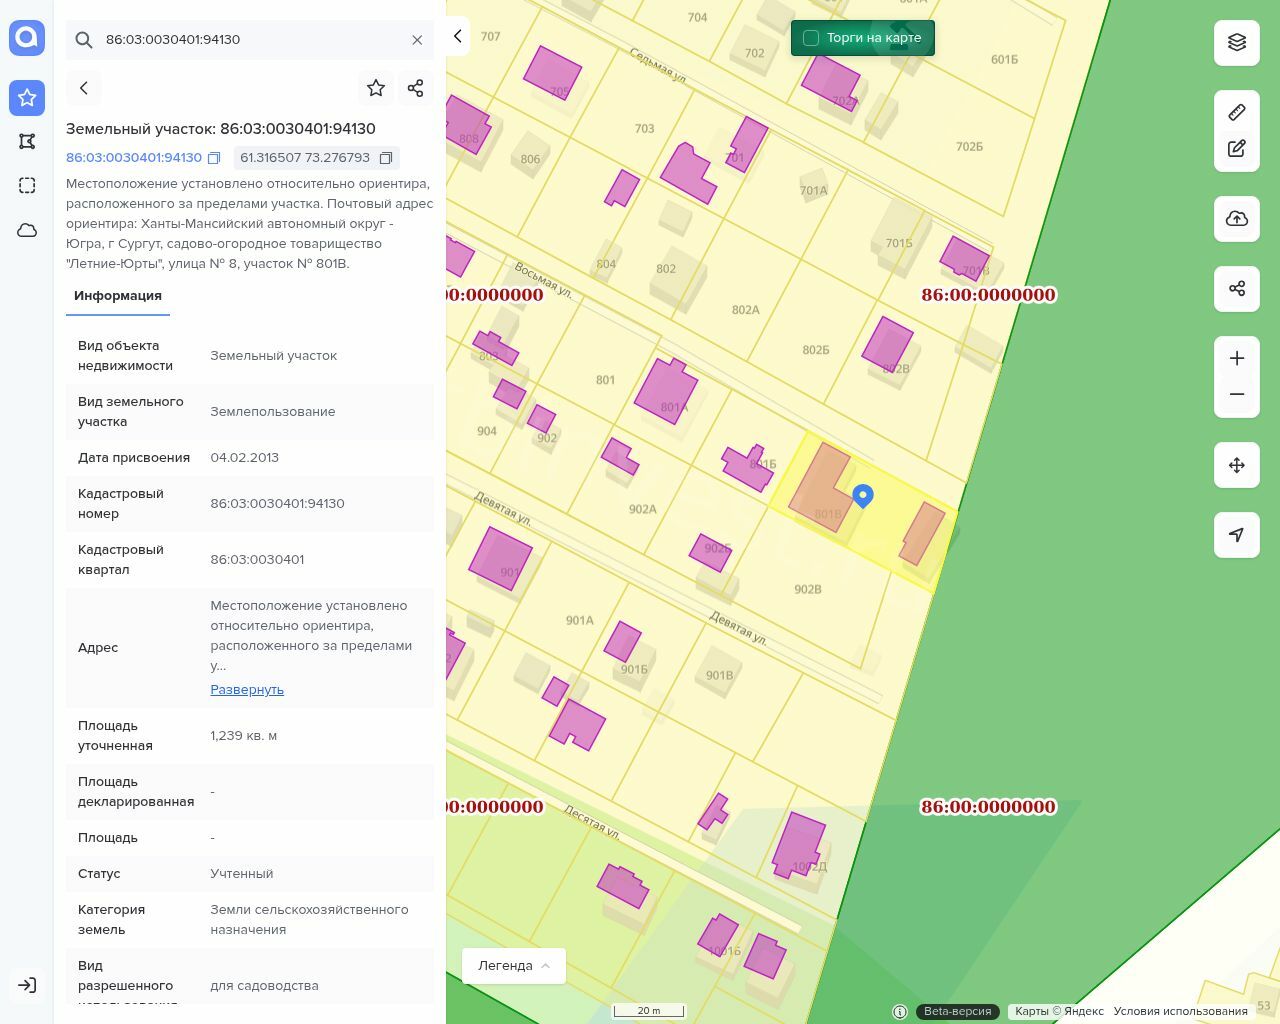Enable the Торги на карте checkbox
Viewport: 1280px width, 1024px height.
click(x=811, y=38)
